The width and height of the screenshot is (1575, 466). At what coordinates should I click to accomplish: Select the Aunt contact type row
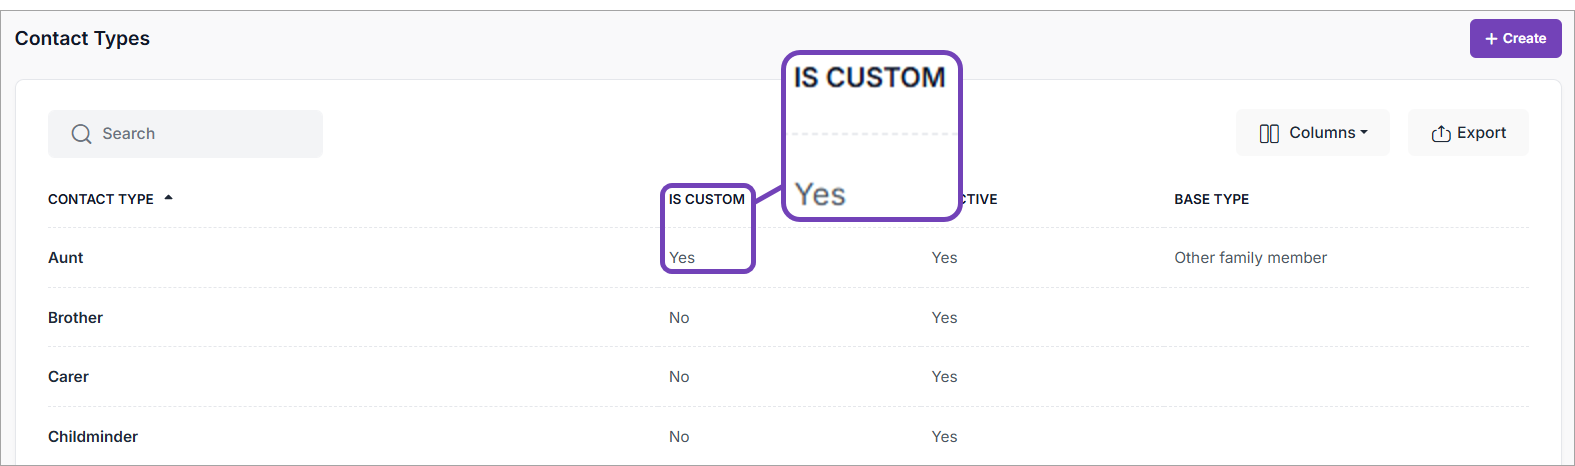66,258
